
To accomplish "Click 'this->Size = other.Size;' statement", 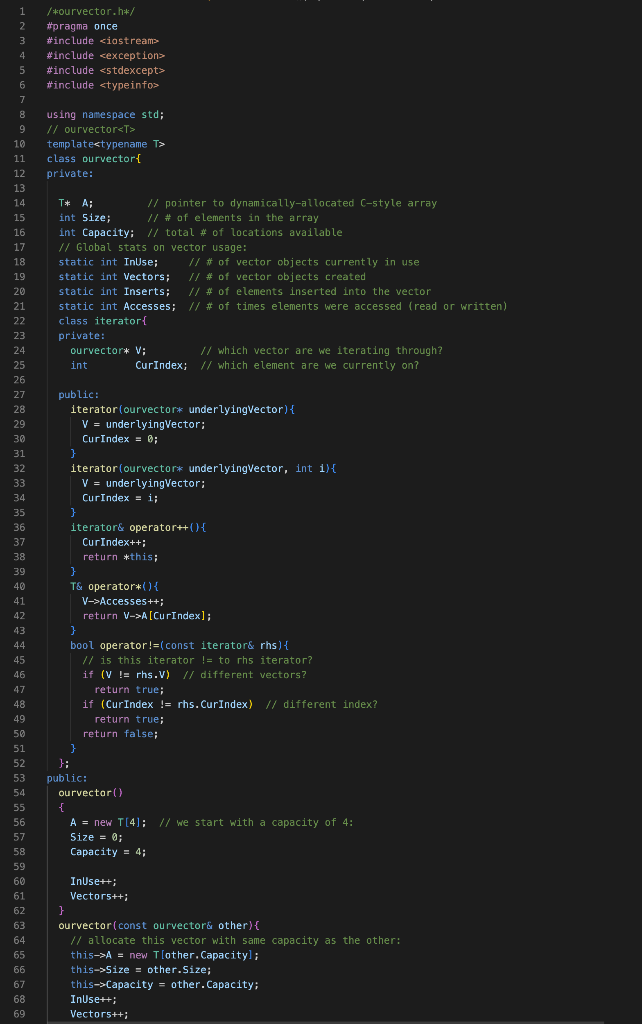I will 141,970.
